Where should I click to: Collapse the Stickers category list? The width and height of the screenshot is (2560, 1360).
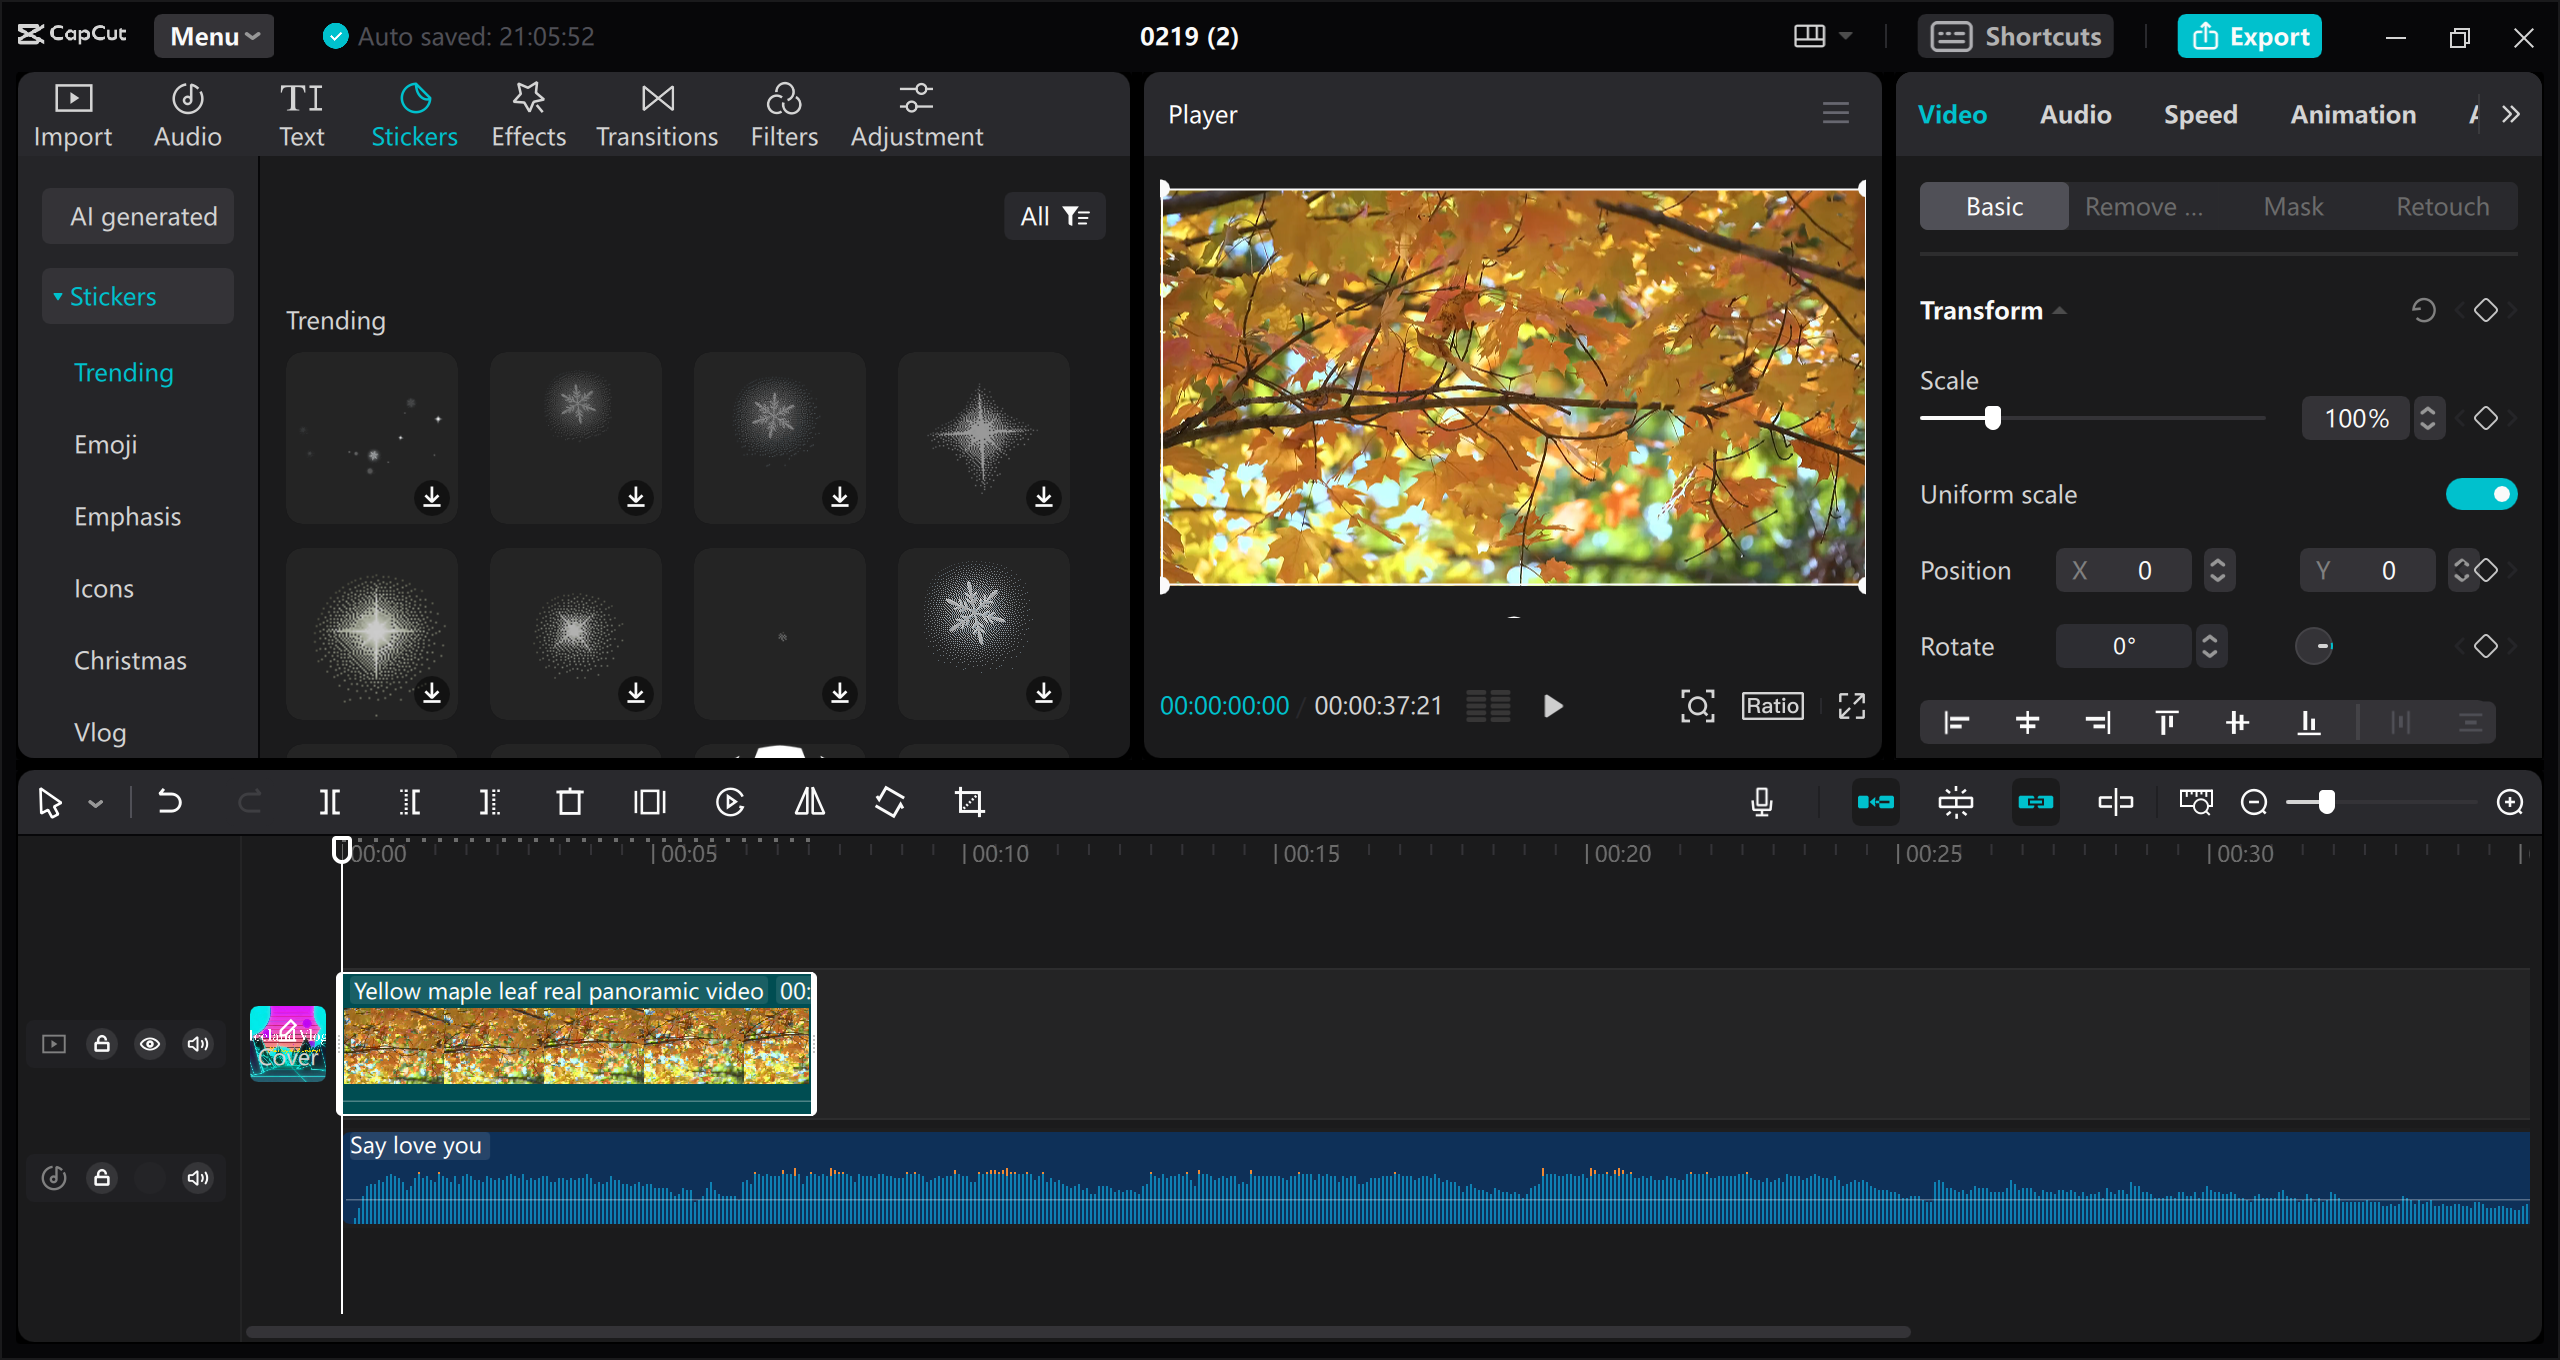tap(57, 296)
